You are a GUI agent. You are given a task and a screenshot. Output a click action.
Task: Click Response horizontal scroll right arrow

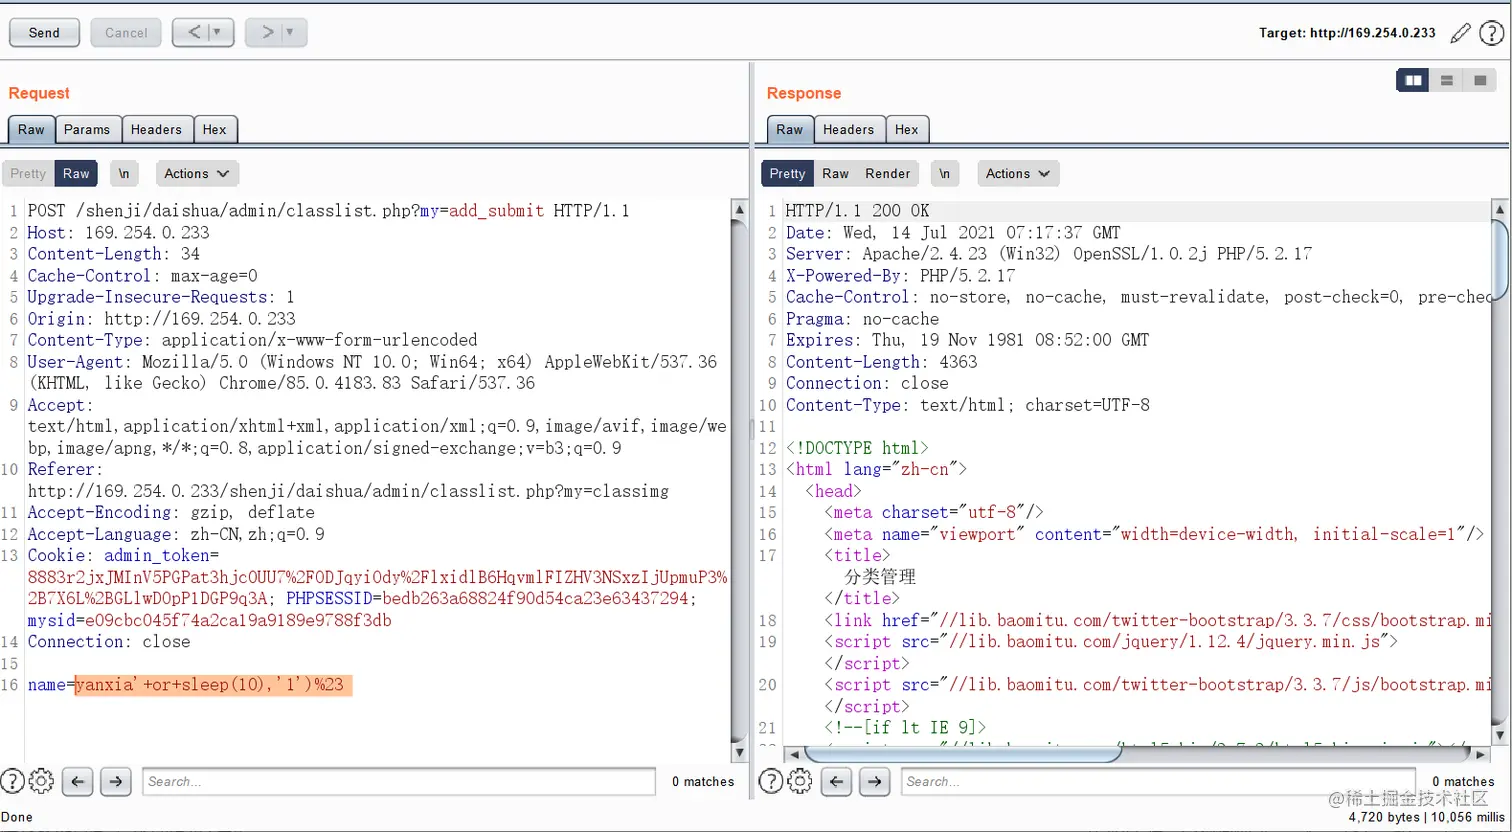1481,755
